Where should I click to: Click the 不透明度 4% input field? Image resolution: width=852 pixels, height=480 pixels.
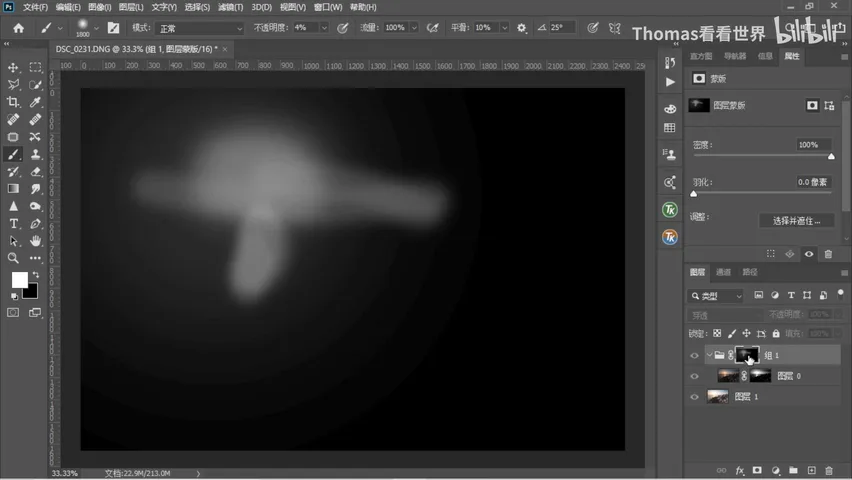pos(305,27)
